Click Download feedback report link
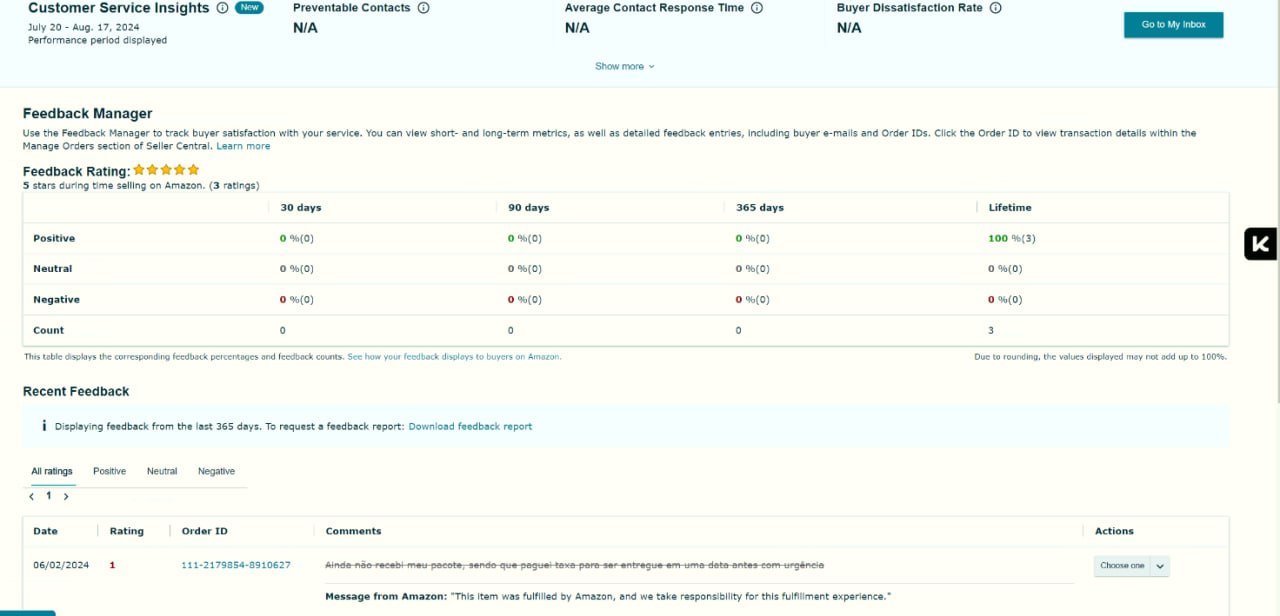 pyautogui.click(x=470, y=426)
